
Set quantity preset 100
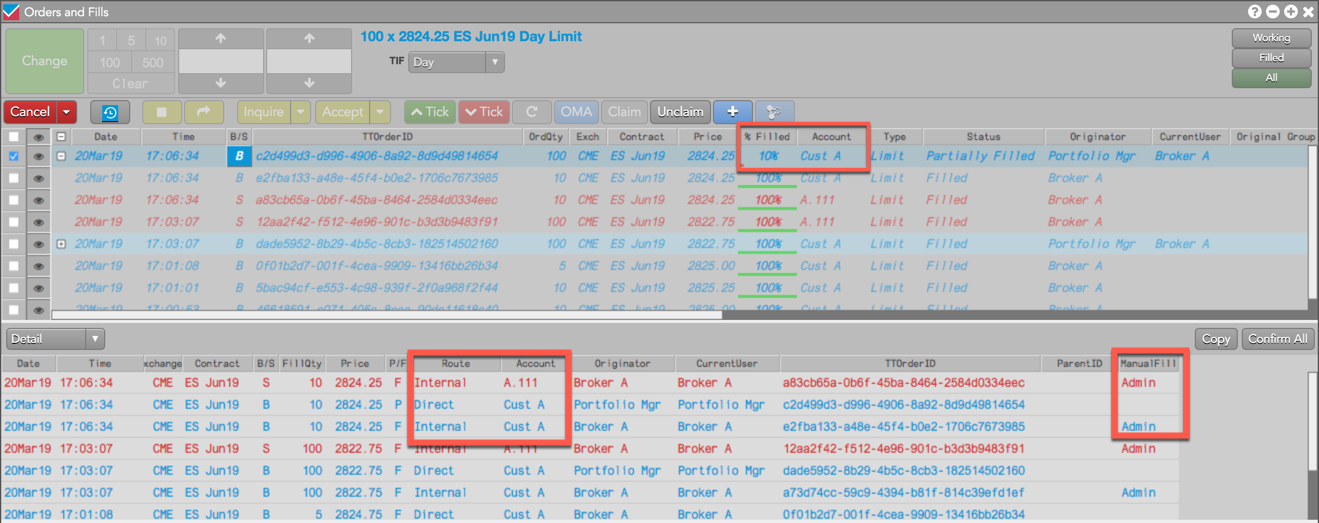[110, 62]
